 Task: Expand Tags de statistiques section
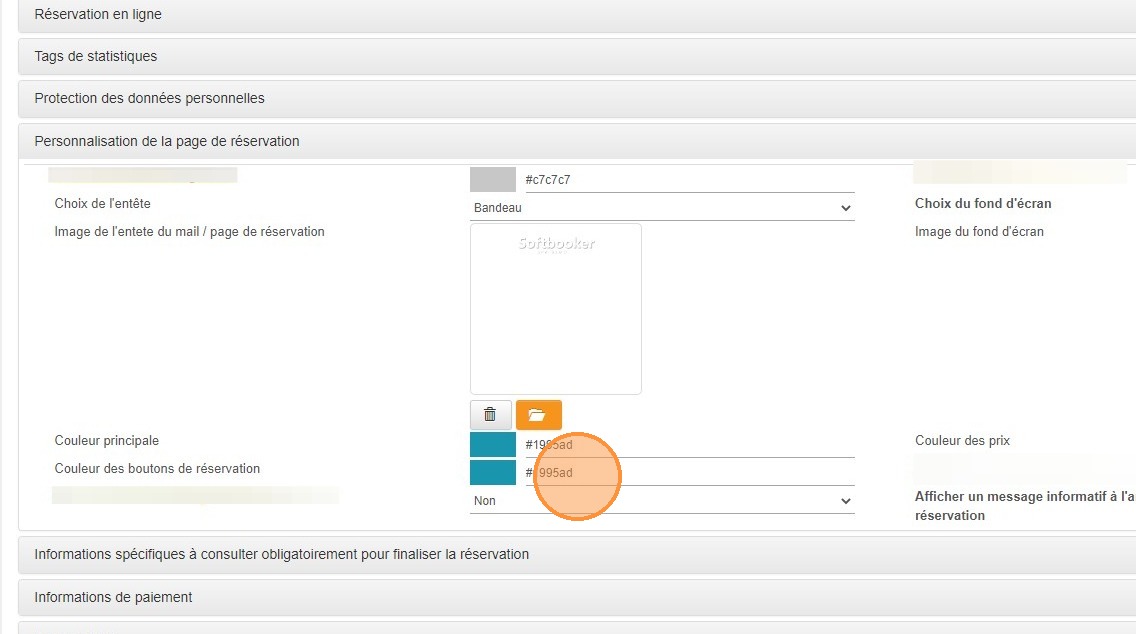tap(577, 57)
